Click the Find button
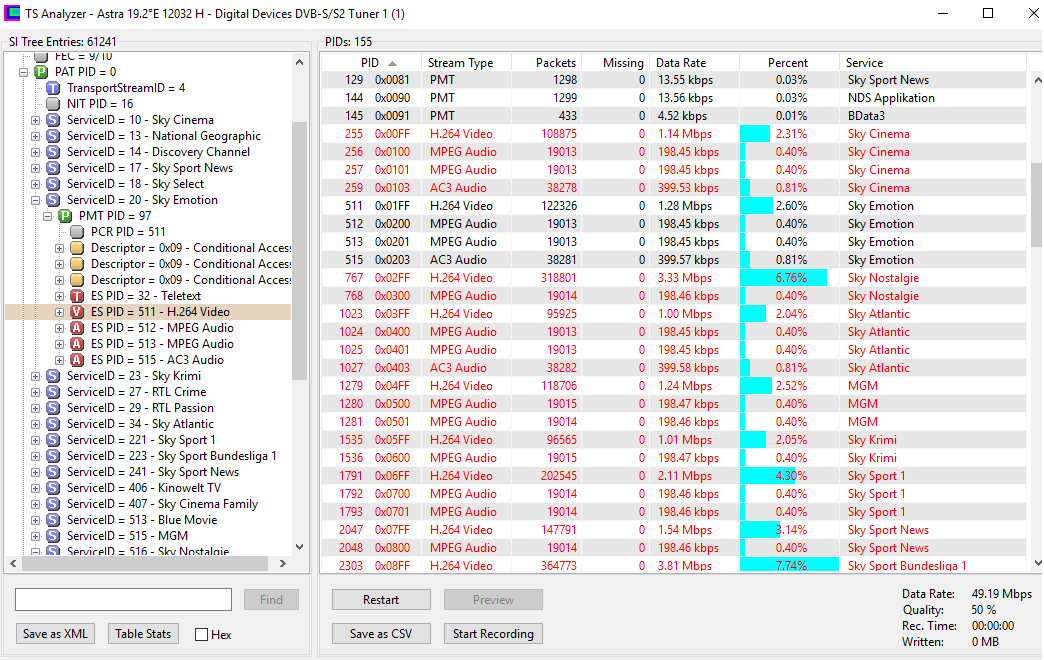The width and height of the screenshot is (1044, 660). click(271, 599)
